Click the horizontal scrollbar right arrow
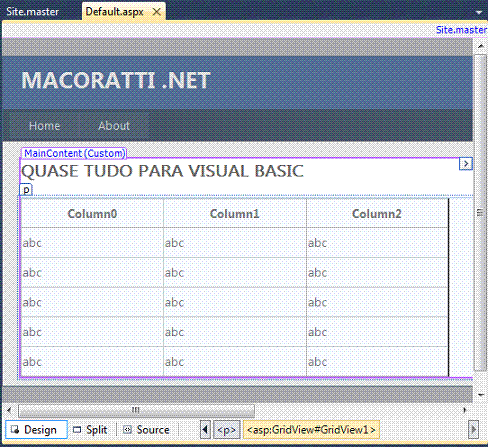This screenshot has height=447, width=488. [464, 410]
